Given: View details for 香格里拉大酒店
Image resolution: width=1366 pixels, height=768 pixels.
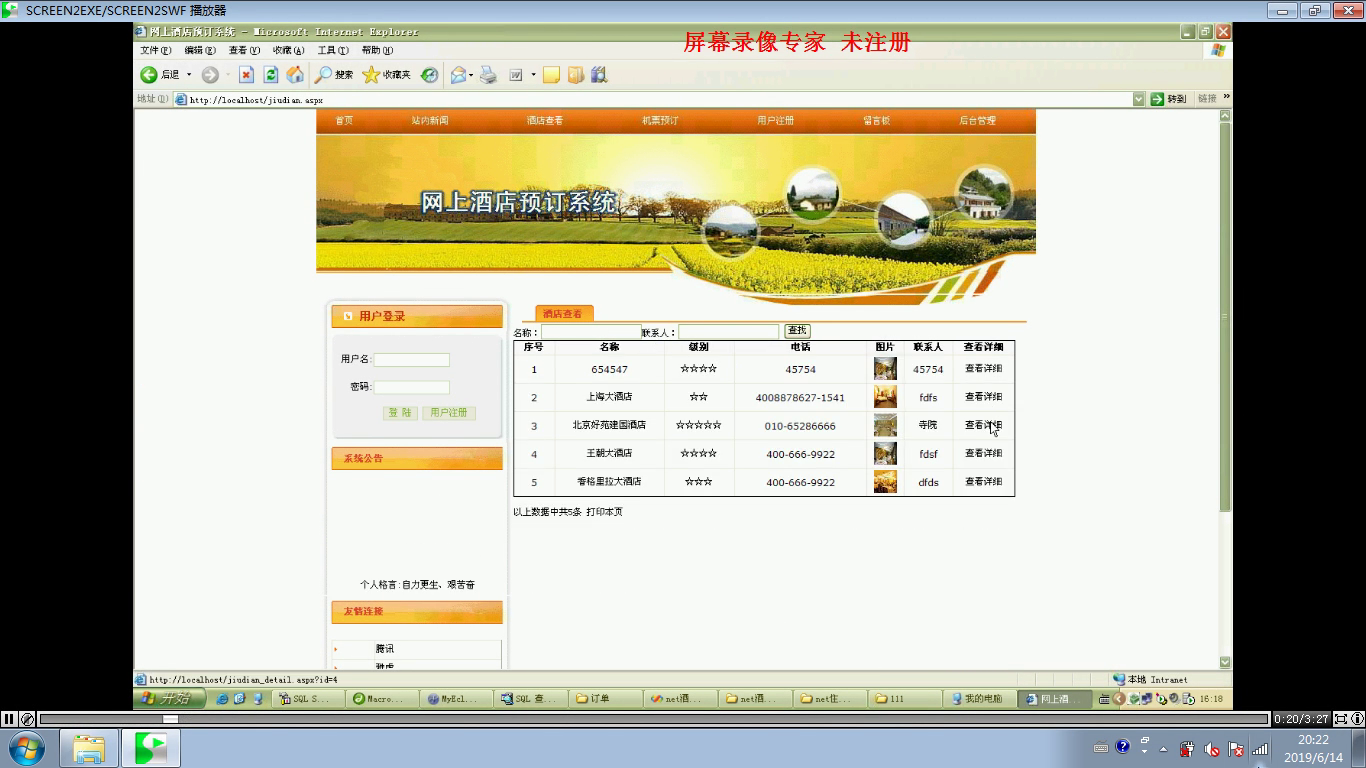Looking at the screenshot, I should [983, 481].
